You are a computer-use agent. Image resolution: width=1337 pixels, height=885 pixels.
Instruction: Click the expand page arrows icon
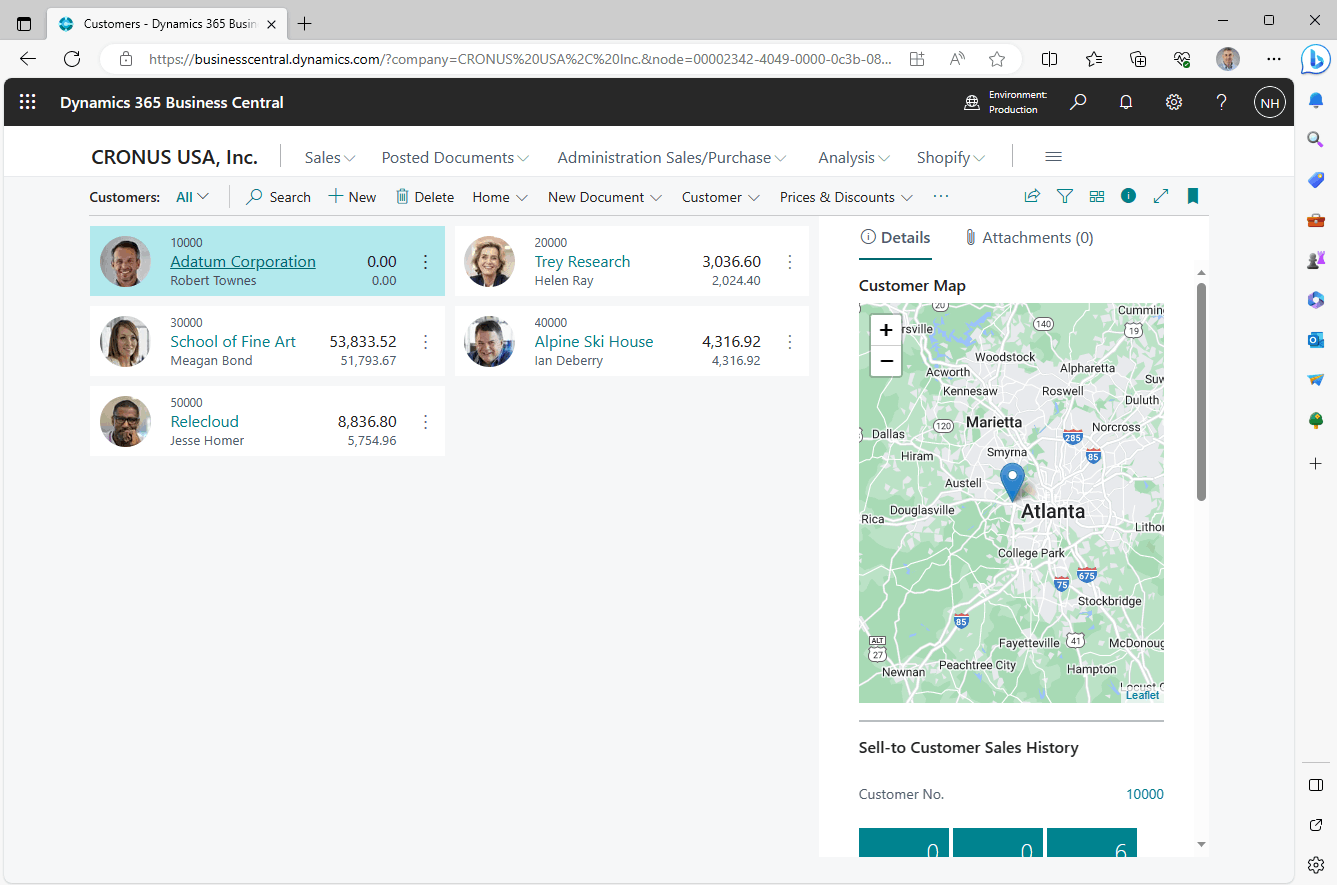(x=1161, y=197)
